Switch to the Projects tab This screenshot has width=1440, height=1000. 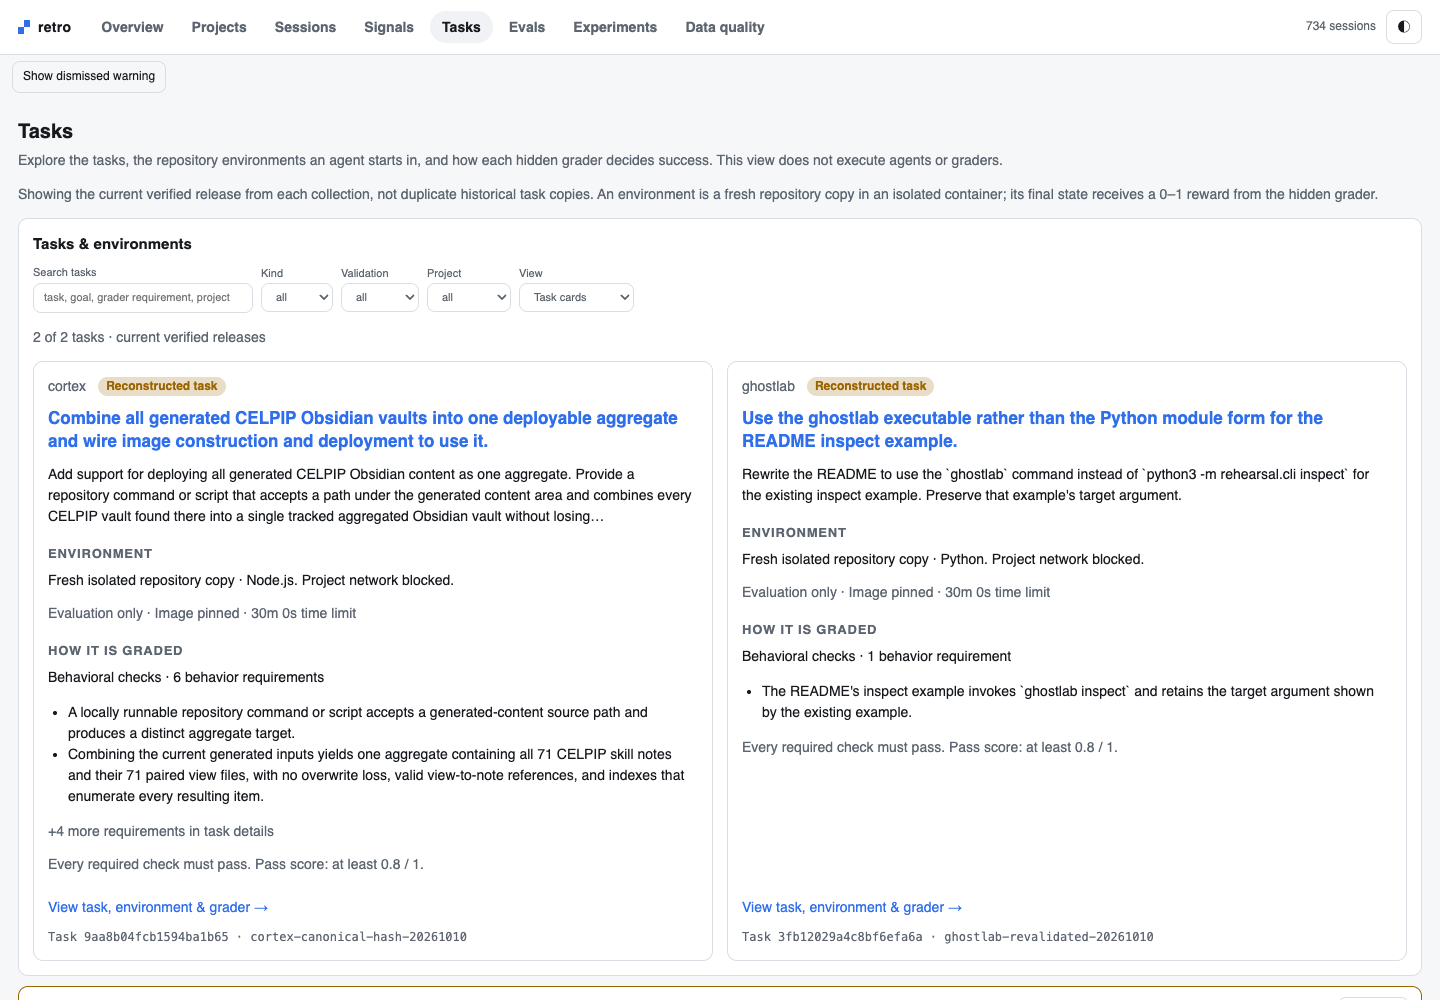[219, 27]
